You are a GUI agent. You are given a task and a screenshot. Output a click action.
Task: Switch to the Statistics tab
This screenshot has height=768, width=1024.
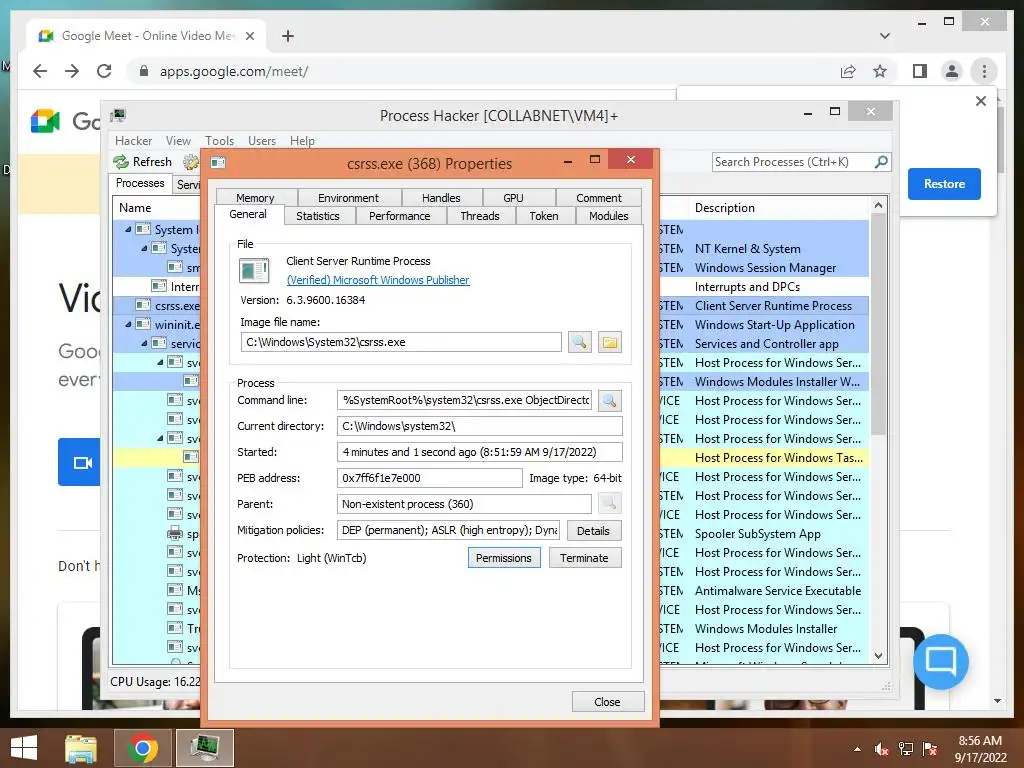(x=318, y=216)
